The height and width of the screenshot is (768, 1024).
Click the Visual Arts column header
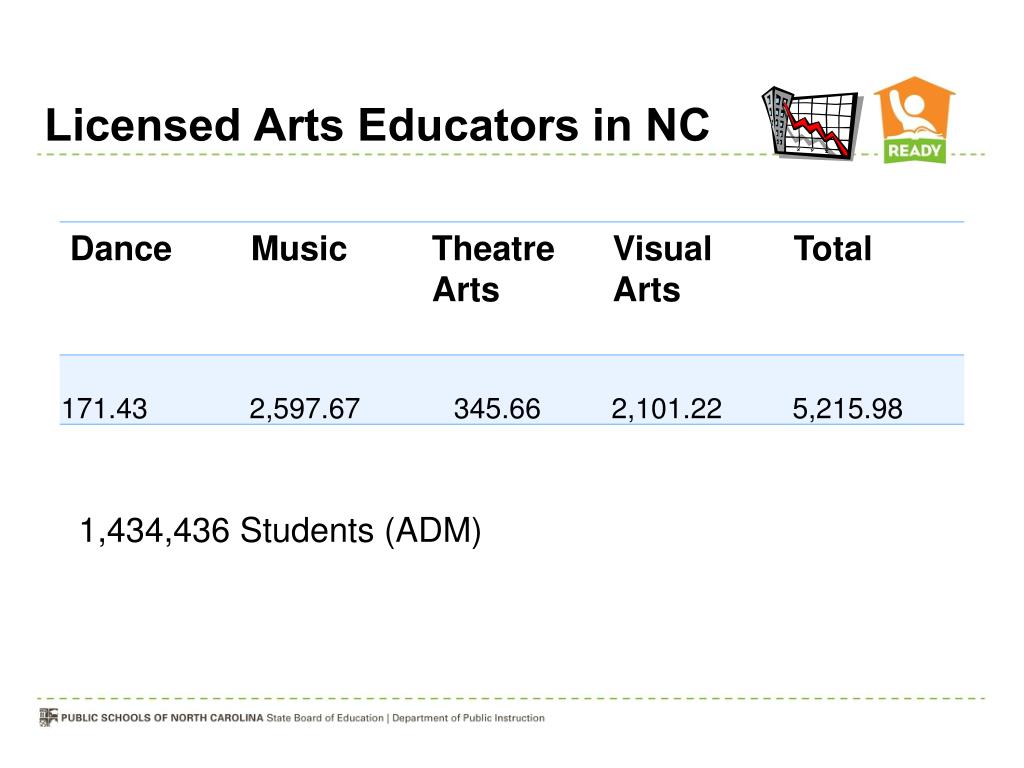tap(662, 269)
